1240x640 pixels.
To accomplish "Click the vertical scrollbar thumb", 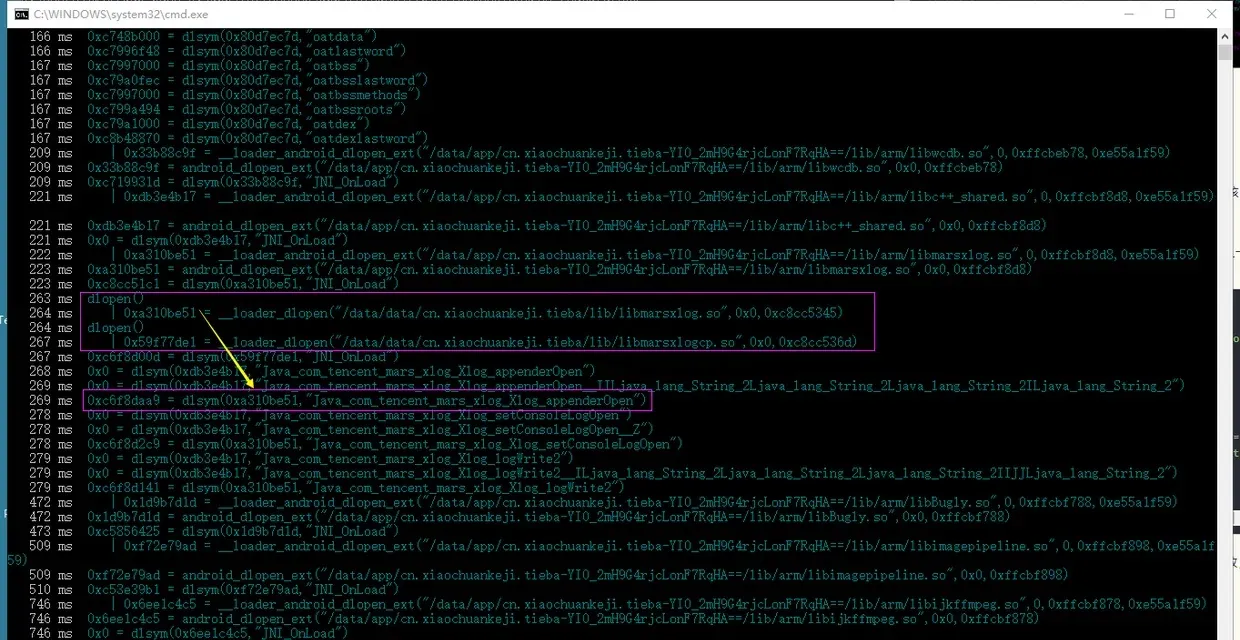I will tap(1227, 54).
